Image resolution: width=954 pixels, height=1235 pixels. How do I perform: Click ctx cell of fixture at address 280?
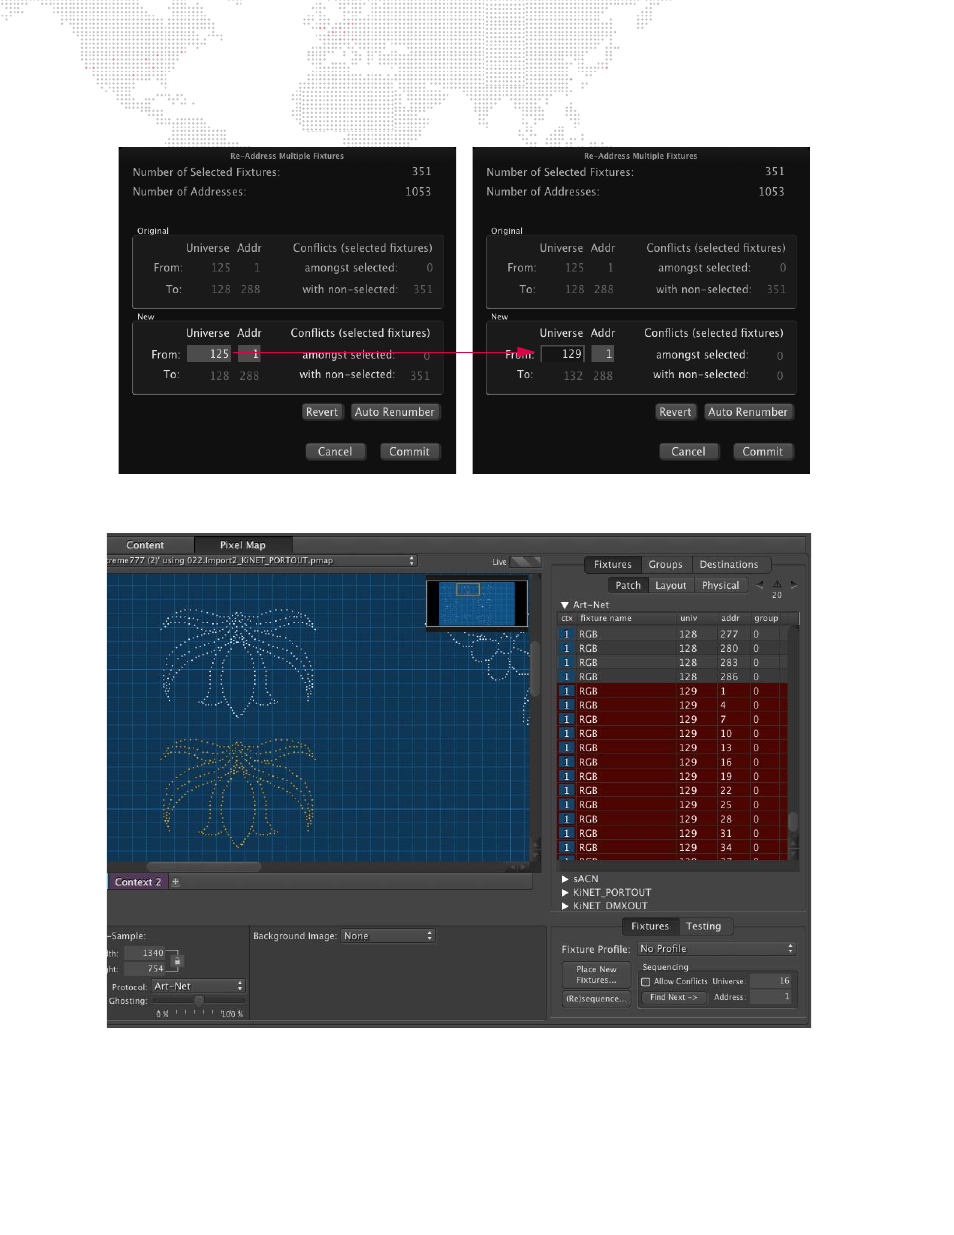tap(567, 648)
